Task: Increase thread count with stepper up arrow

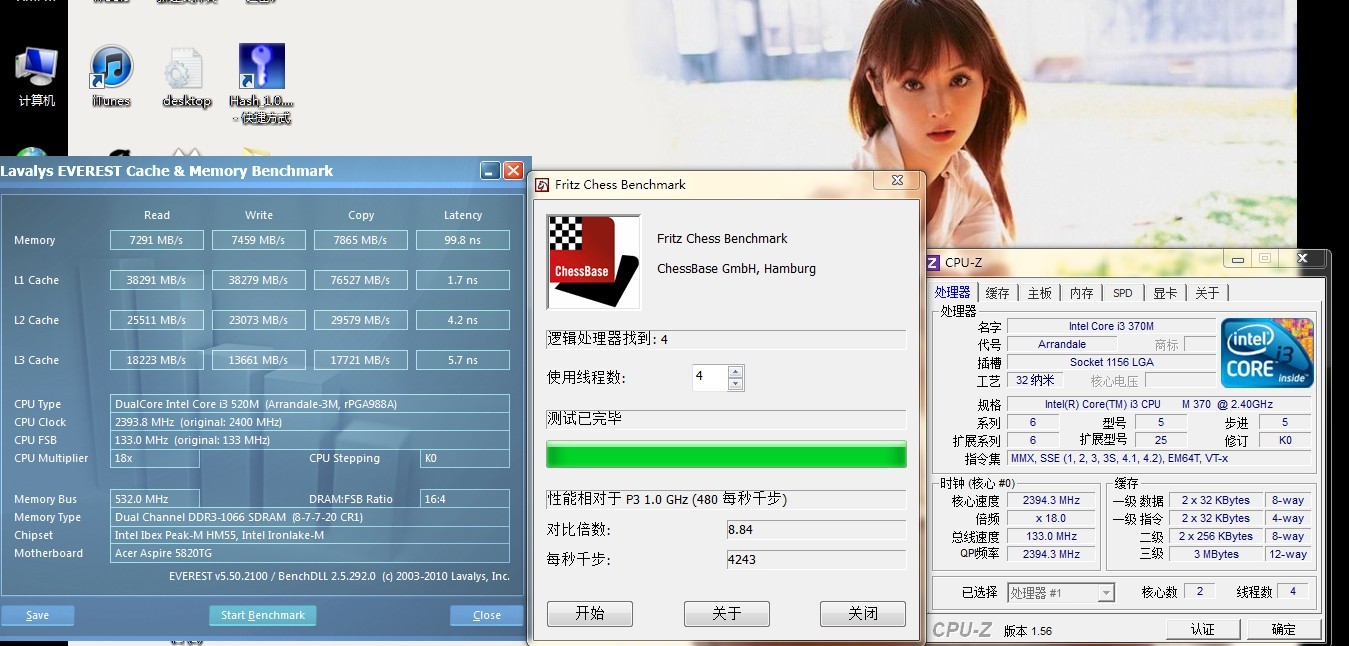Action: coord(736,372)
